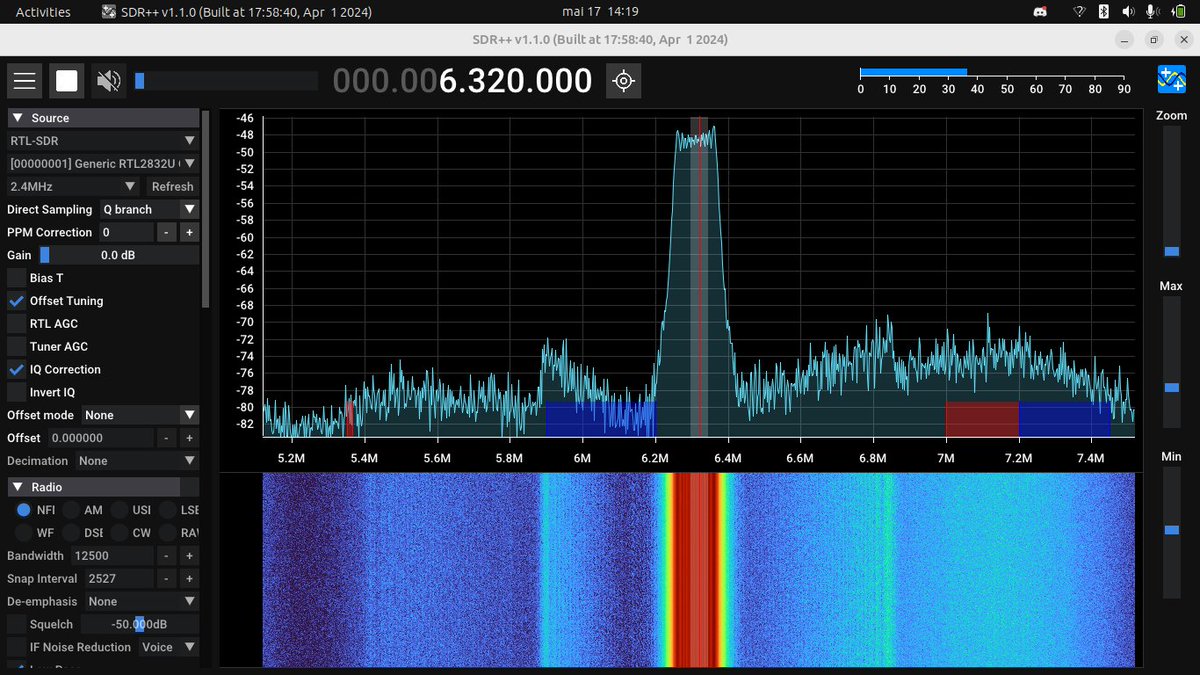
Task: Disable IQ Correction checkbox
Action: point(17,369)
